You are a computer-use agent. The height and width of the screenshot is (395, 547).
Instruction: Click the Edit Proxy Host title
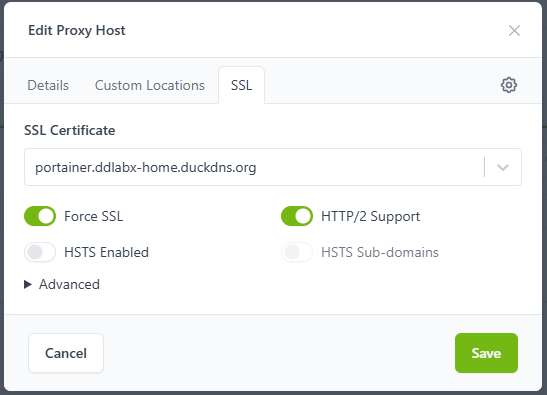(x=77, y=31)
